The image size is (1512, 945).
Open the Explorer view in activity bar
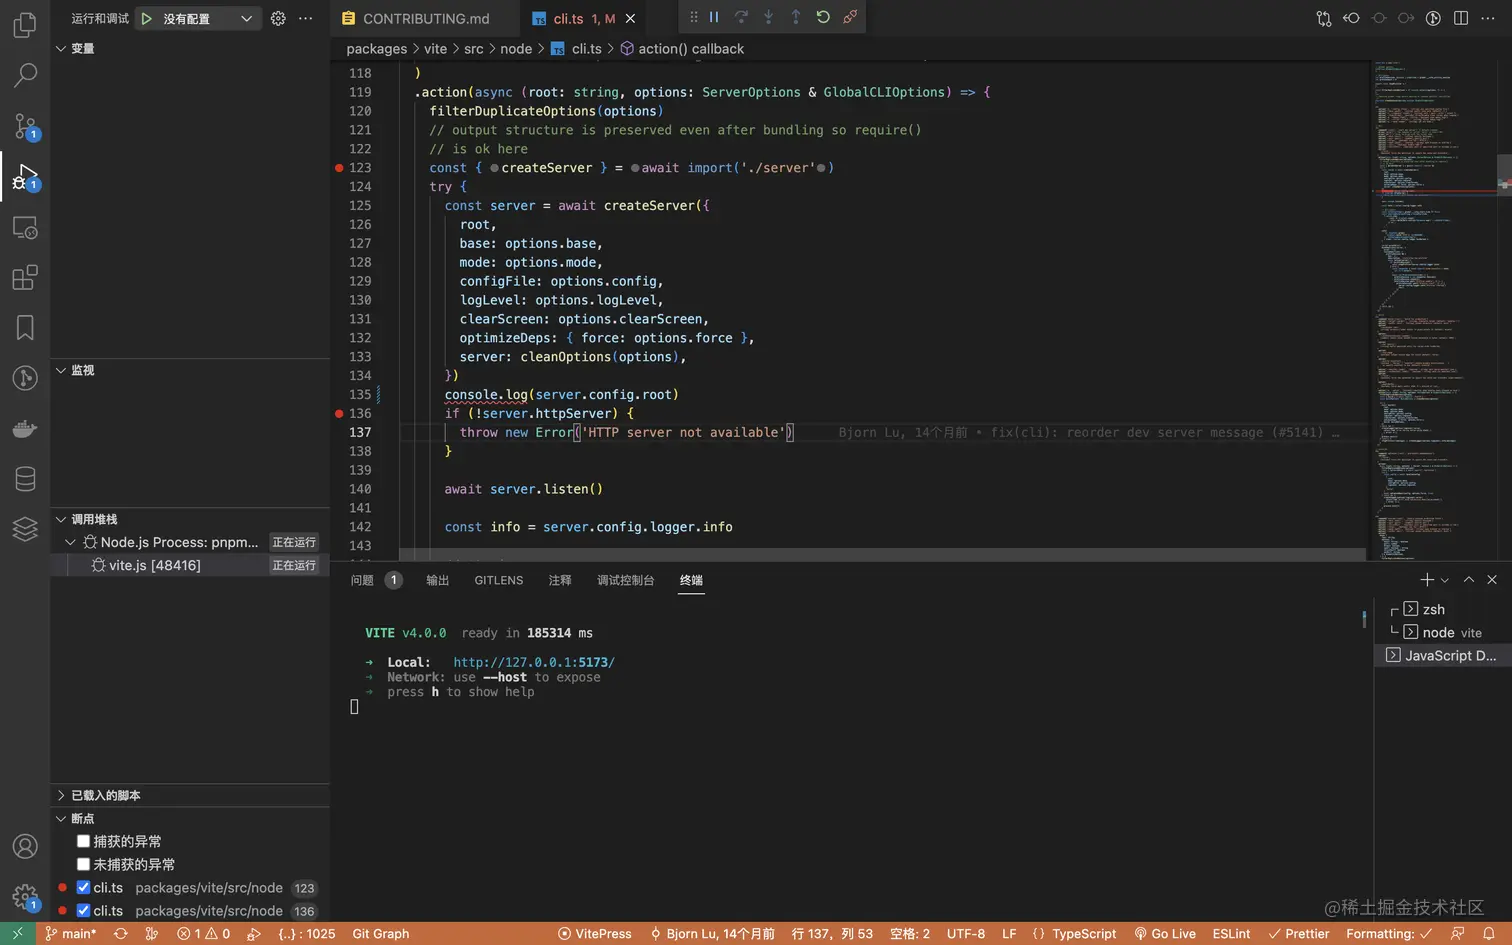25,24
